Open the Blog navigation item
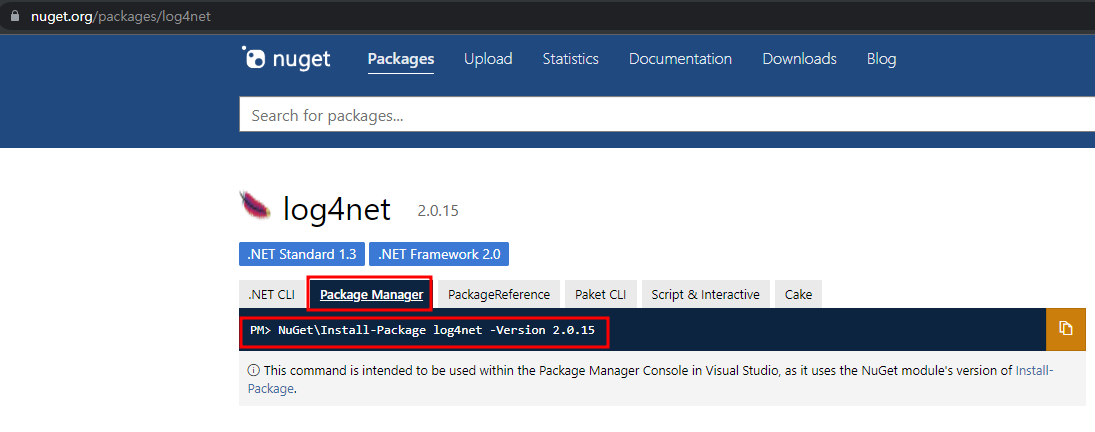This screenshot has height=432, width=1095. [x=881, y=59]
